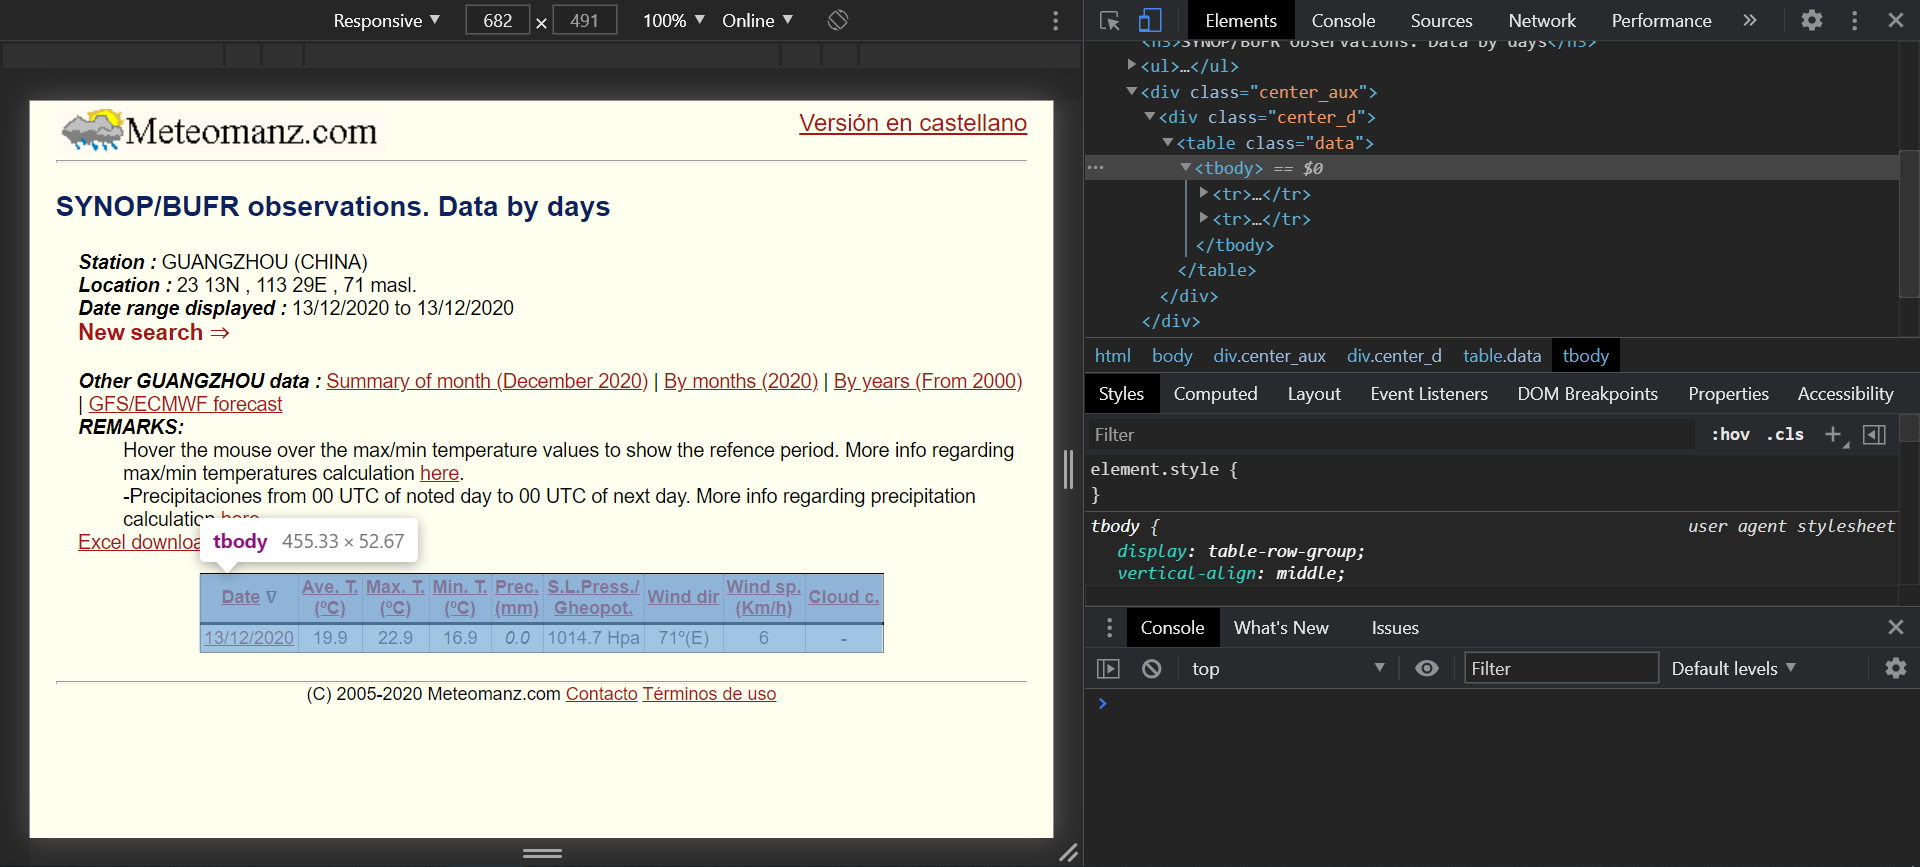This screenshot has height=867, width=1920.
Task: Select the What's New drawer tab
Action: pyautogui.click(x=1281, y=627)
